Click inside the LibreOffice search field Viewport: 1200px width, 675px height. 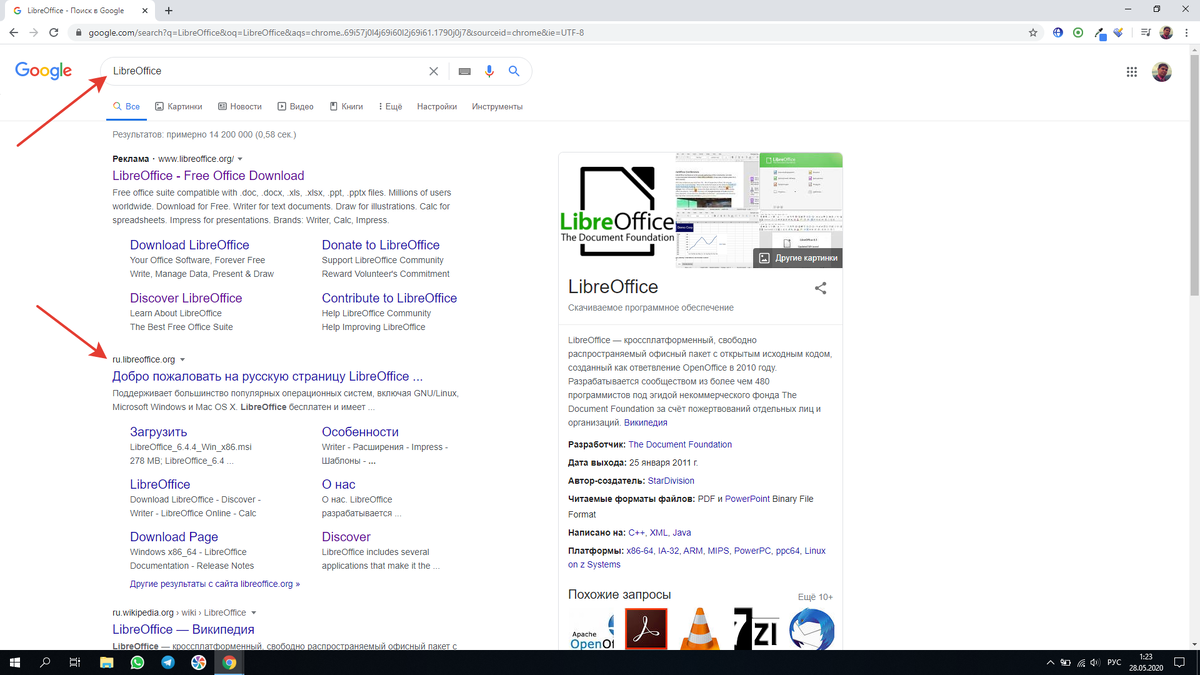[265, 71]
